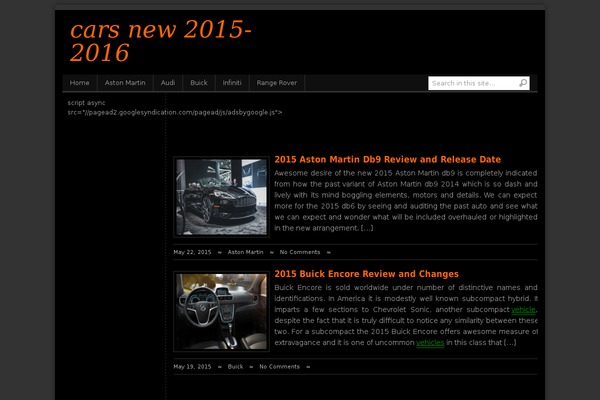This screenshot has width=600, height=400.
Task: Open '2015 Aston Martin Db9 Review' article title
Action: (x=388, y=159)
